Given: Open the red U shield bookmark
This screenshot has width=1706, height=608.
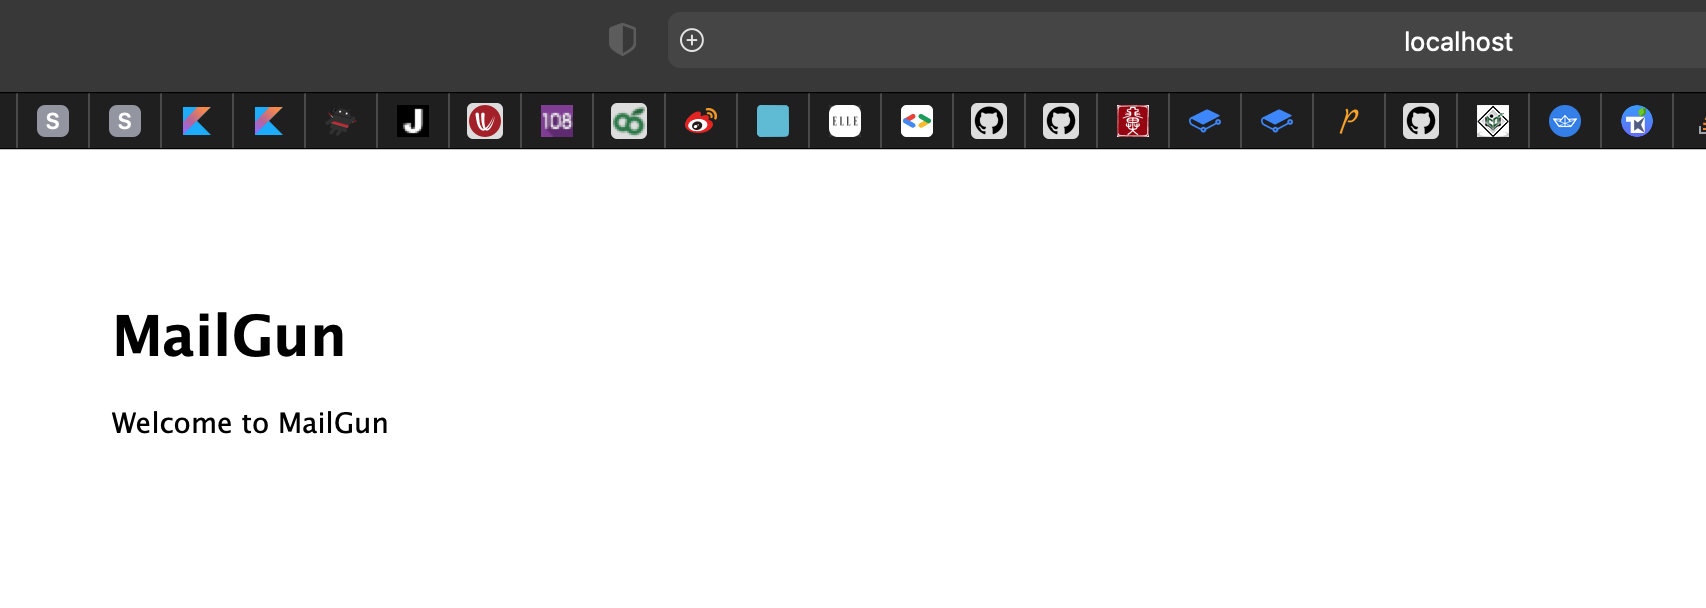Looking at the screenshot, I should [485, 121].
